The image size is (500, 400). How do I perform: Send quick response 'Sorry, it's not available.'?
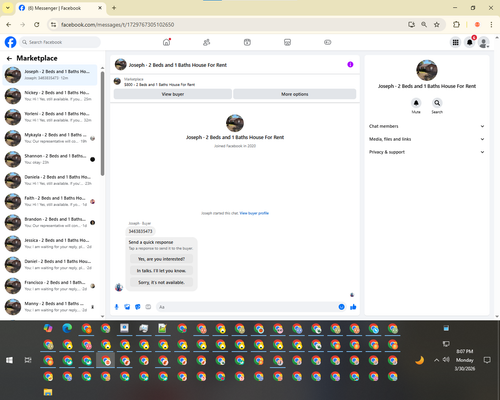click(161, 282)
